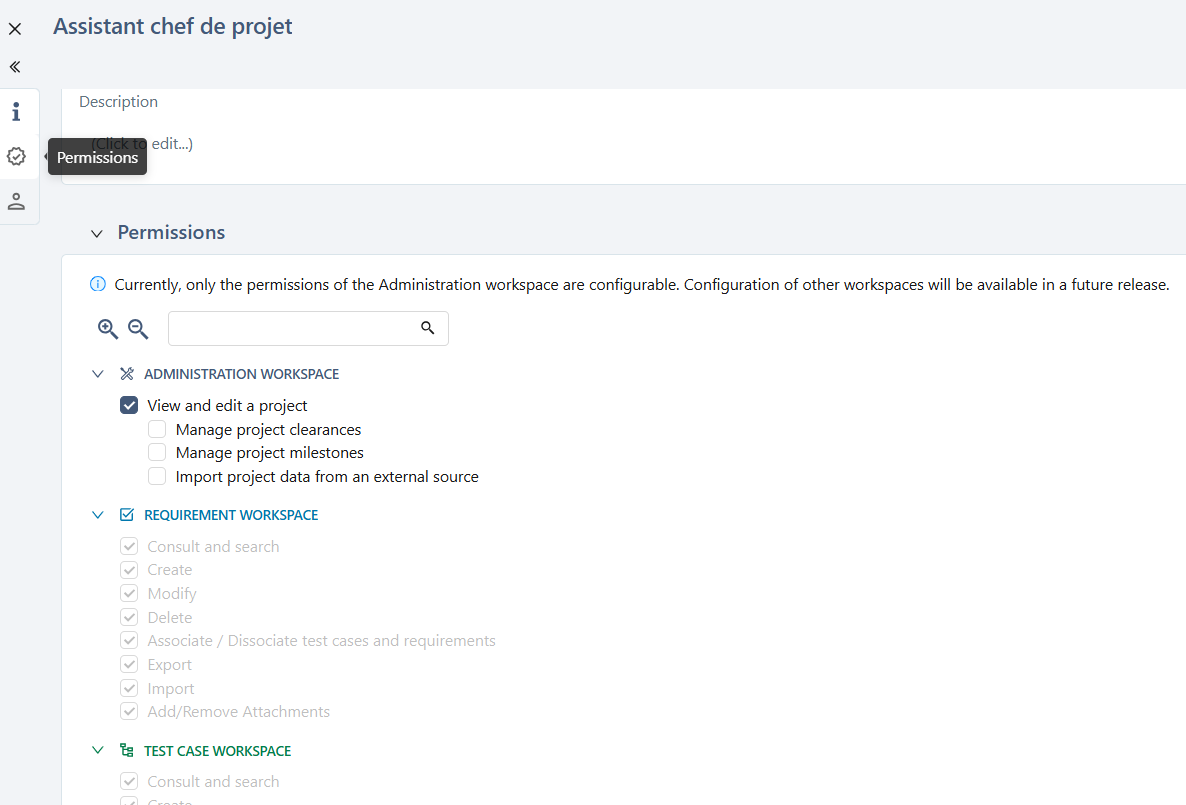Collapse the Administration Workspace tree node
The width and height of the screenshot is (1186, 805).
(x=97, y=373)
